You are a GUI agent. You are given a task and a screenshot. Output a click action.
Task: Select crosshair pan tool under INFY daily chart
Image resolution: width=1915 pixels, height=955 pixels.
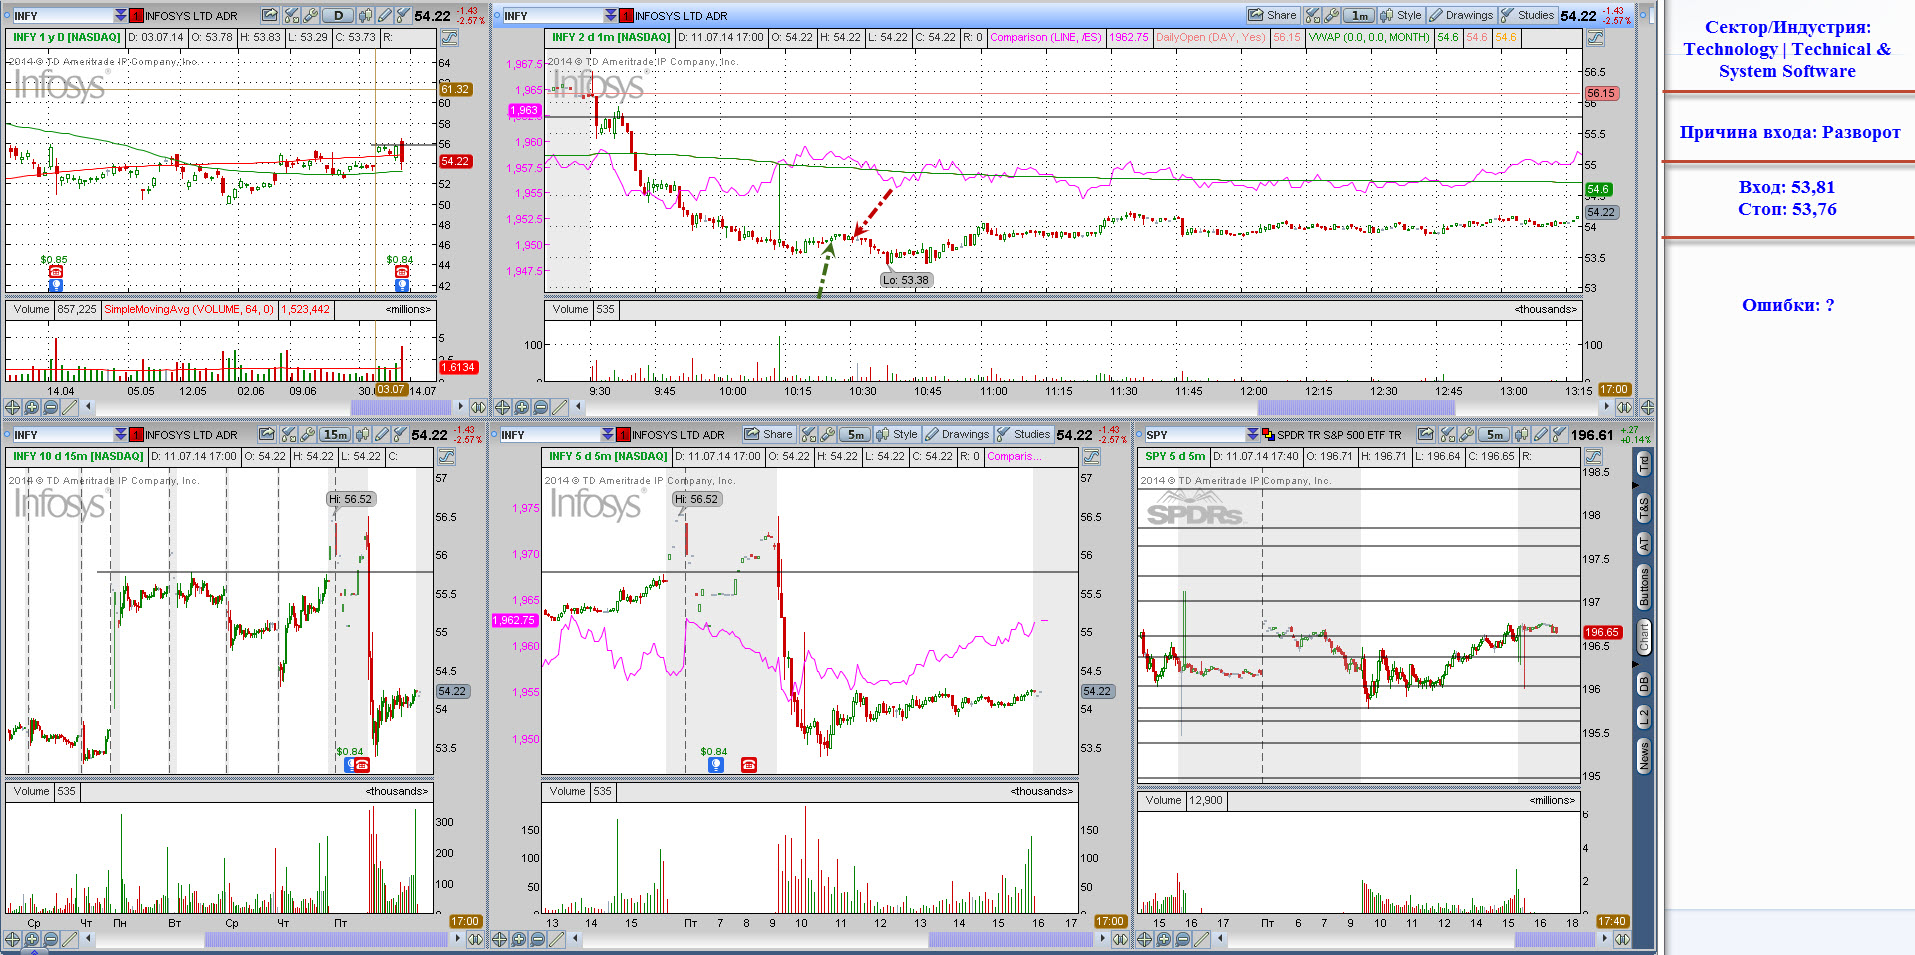pyautogui.click(x=12, y=407)
